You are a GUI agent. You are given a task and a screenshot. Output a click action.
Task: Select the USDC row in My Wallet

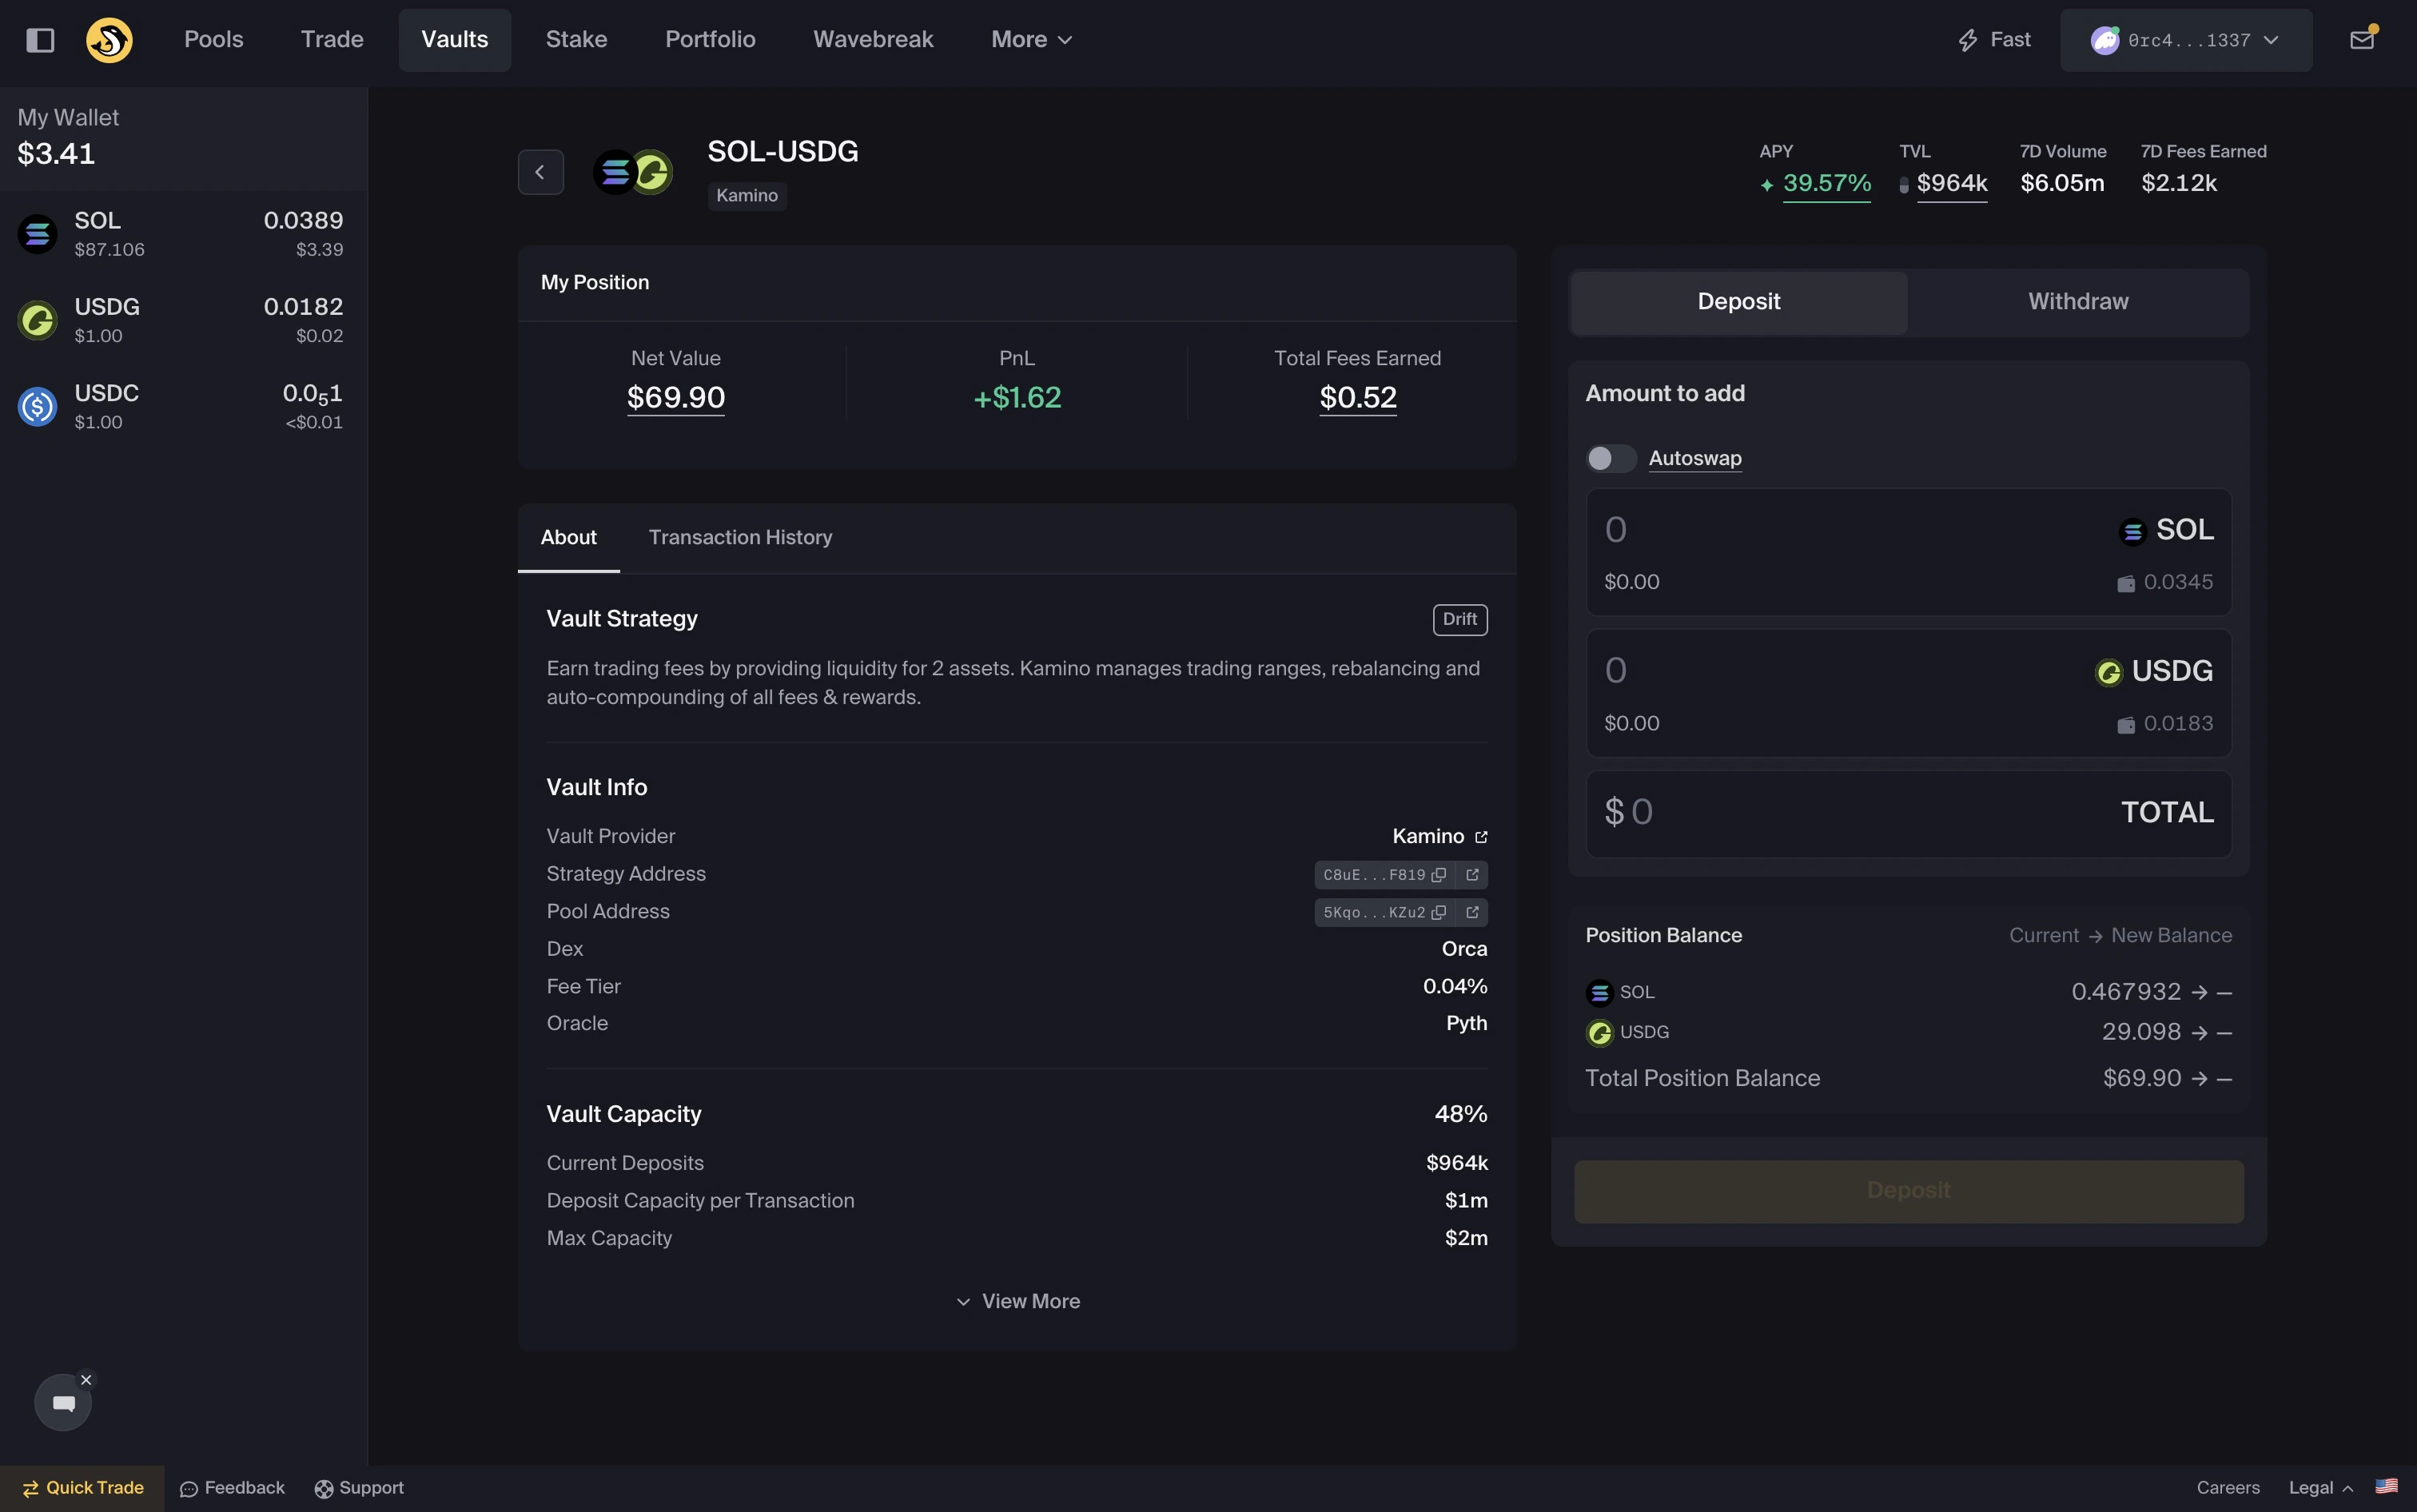point(184,406)
